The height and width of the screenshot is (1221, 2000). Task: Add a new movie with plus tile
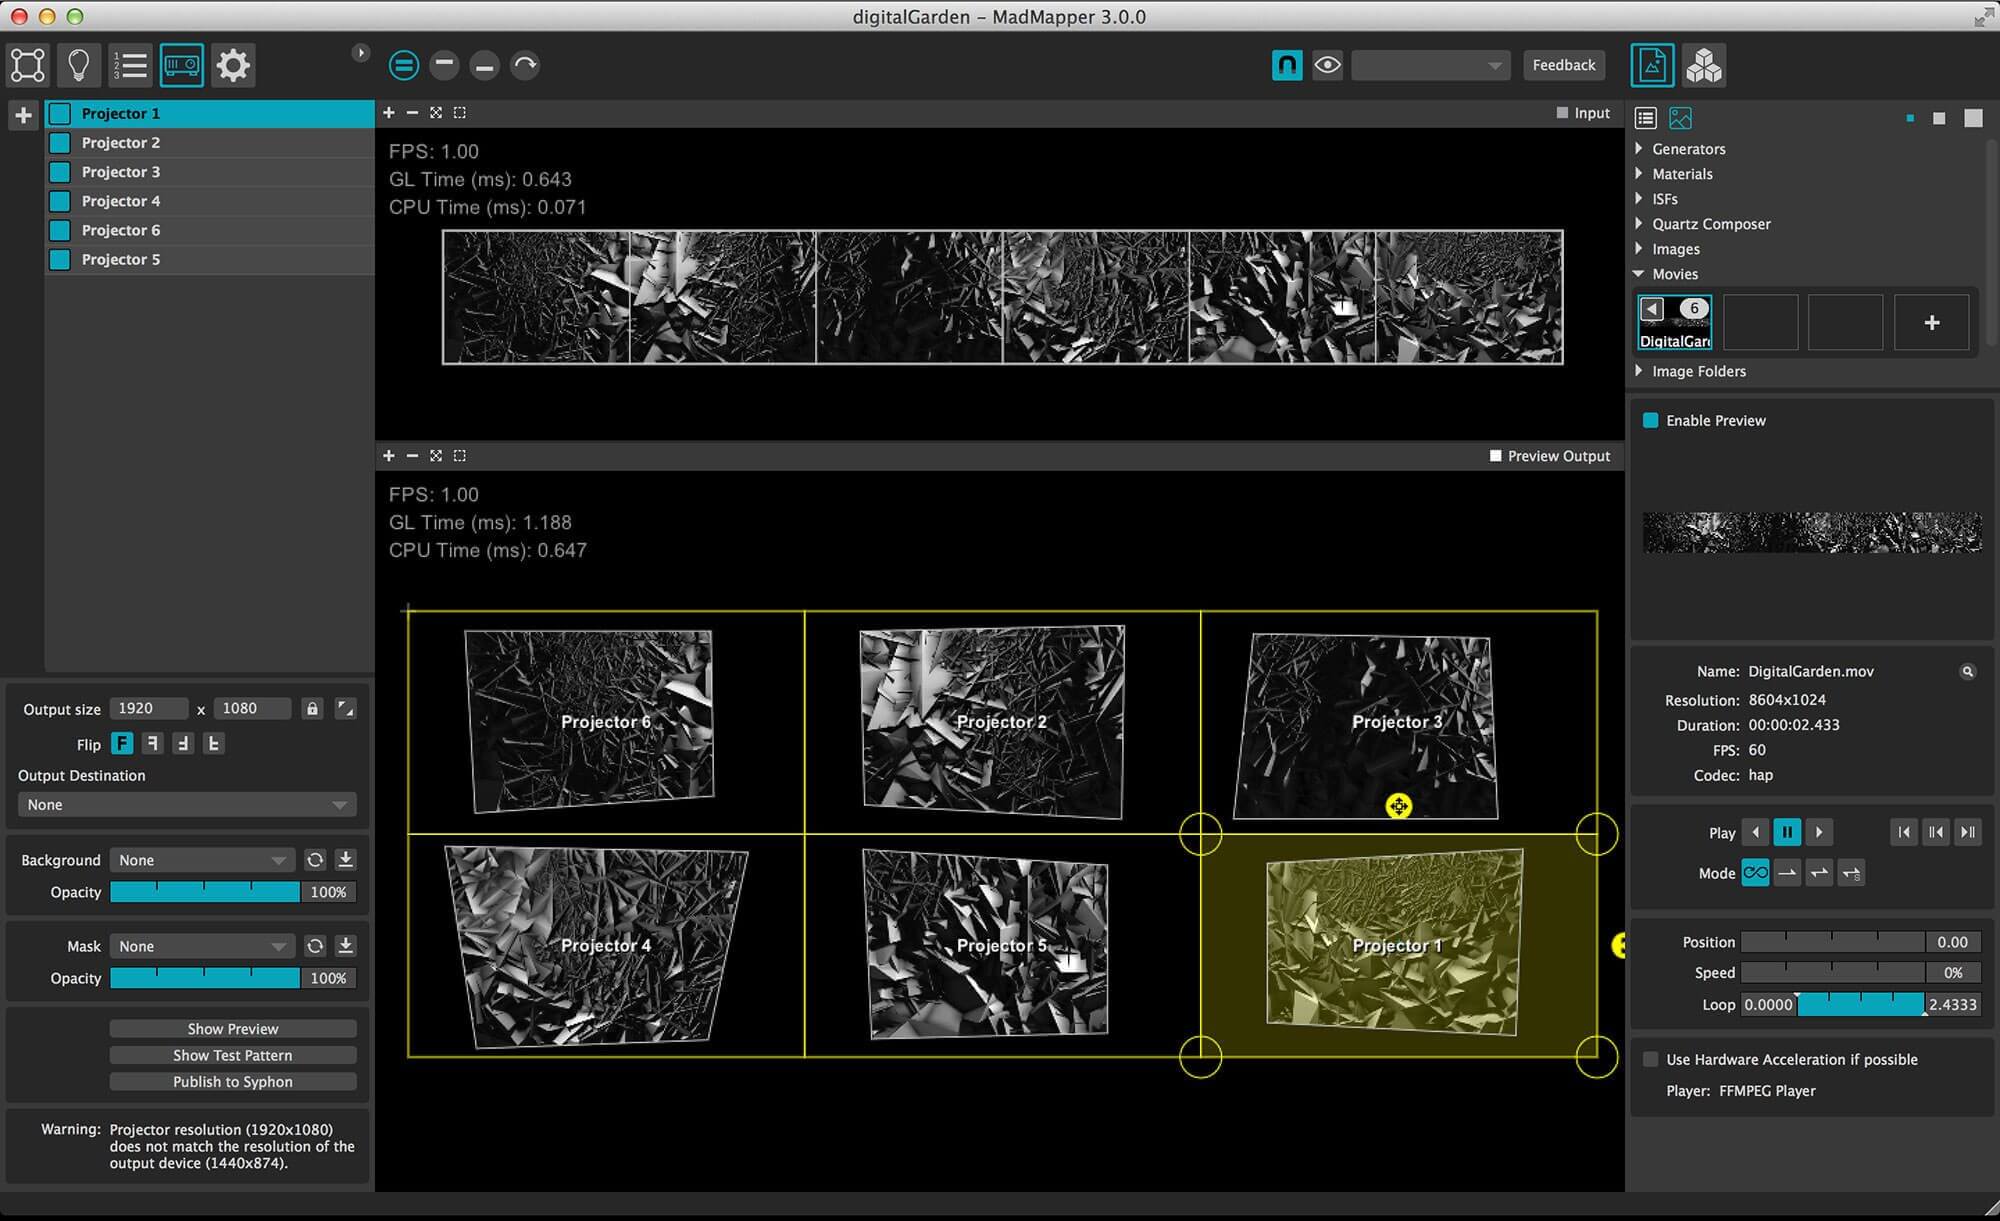pos(1932,322)
